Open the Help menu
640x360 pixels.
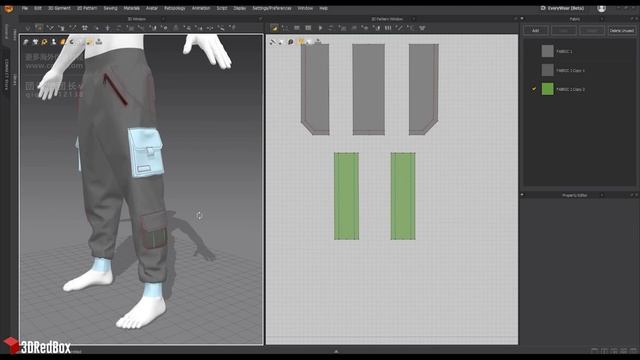click(324, 8)
